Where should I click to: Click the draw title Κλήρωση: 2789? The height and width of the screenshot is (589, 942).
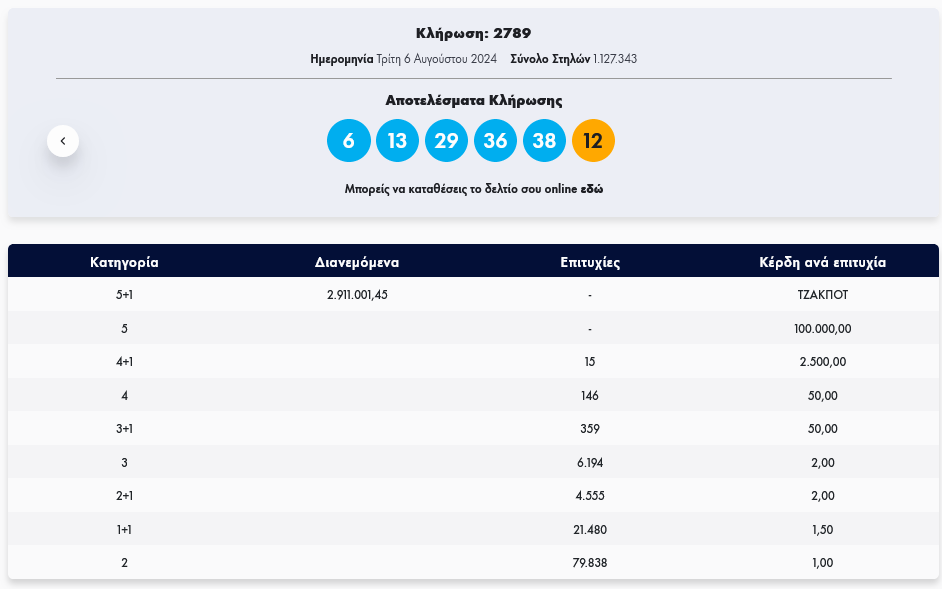click(473, 34)
